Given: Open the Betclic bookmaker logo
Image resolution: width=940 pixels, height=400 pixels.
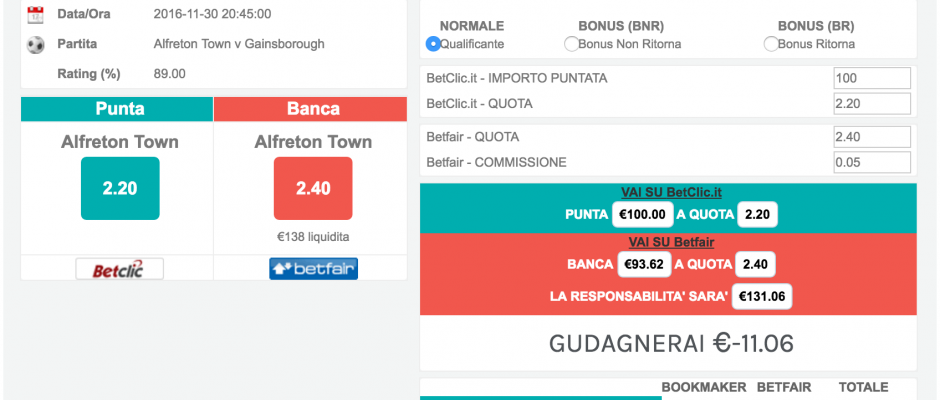Looking at the screenshot, I should click(x=119, y=269).
